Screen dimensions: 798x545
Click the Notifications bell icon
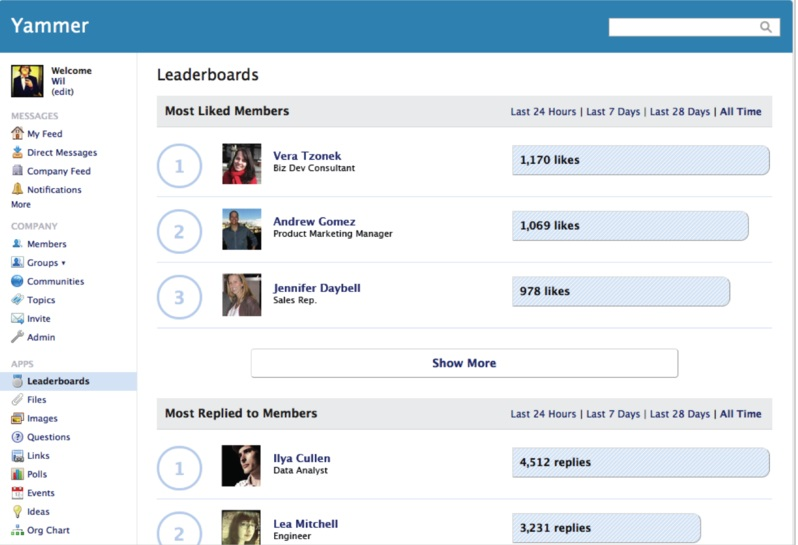coord(17,189)
